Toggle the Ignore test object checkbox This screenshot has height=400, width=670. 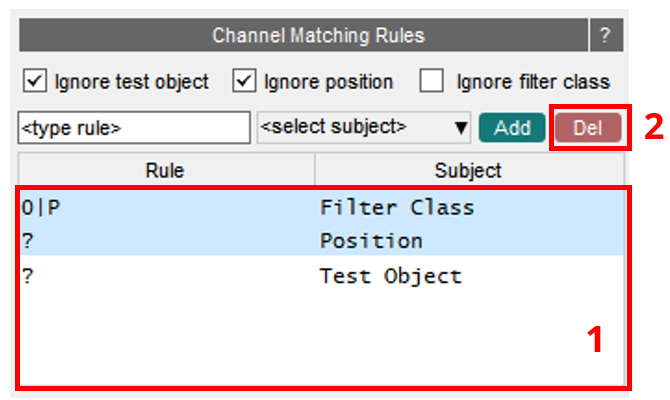point(35,81)
